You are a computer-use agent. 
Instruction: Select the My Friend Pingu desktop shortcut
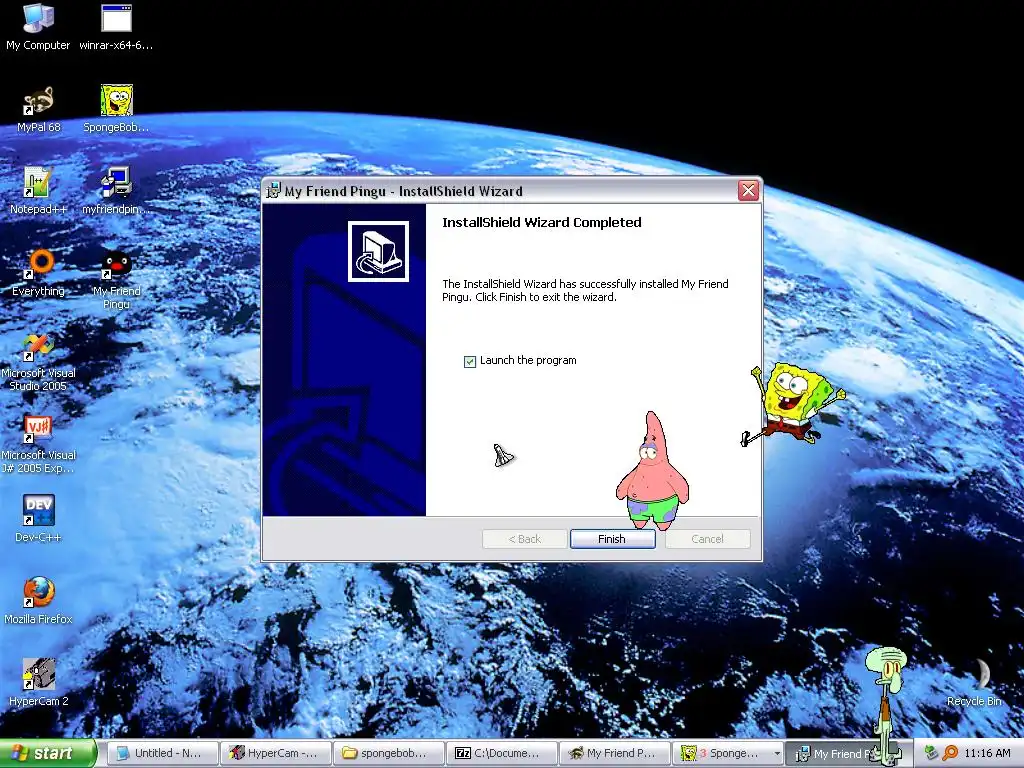(116, 280)
